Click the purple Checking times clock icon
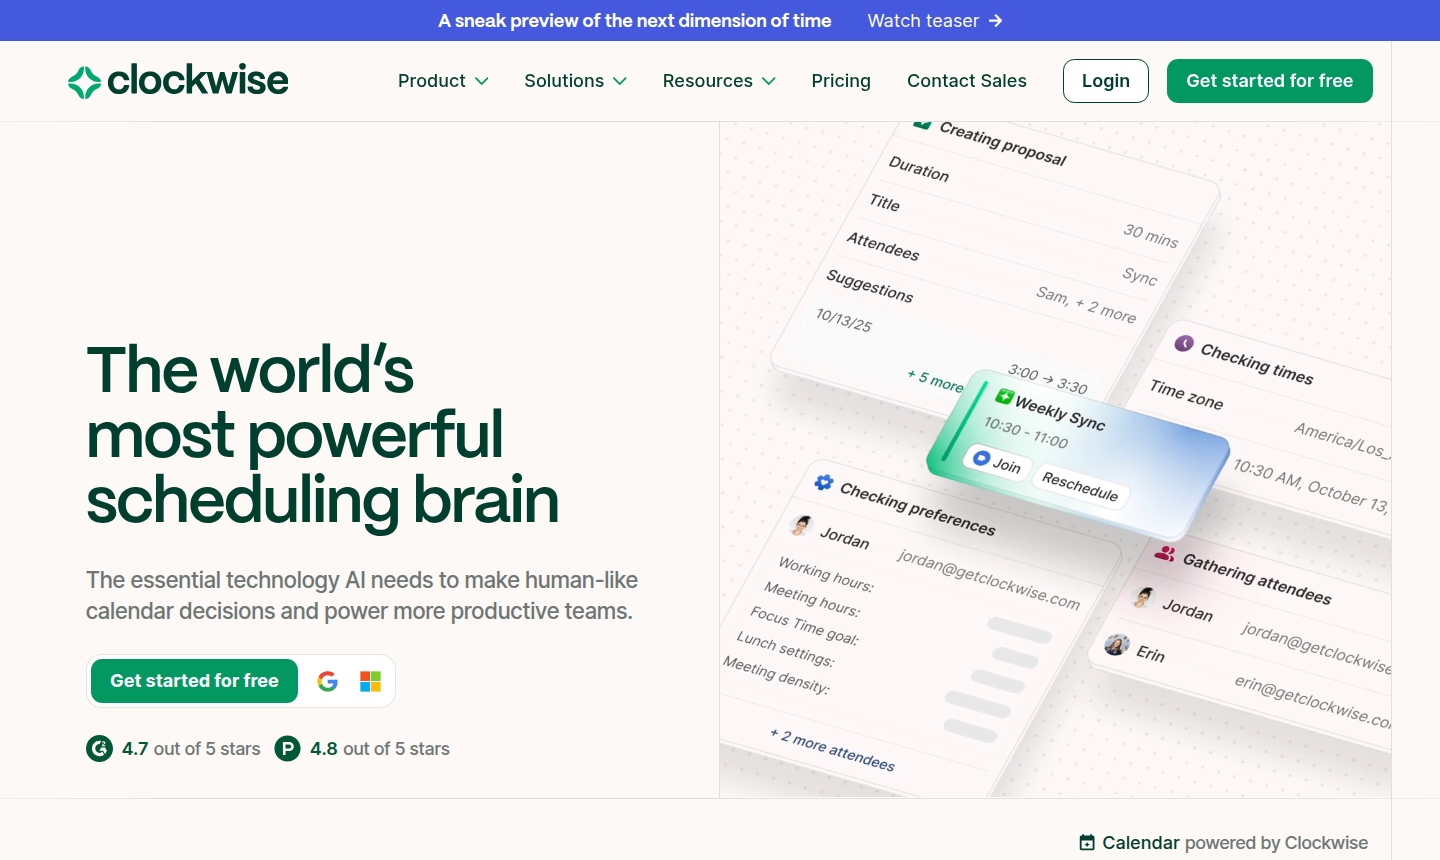This screenshot has width=1440, height=860. pyautogui.click(x=1184, y=344)
